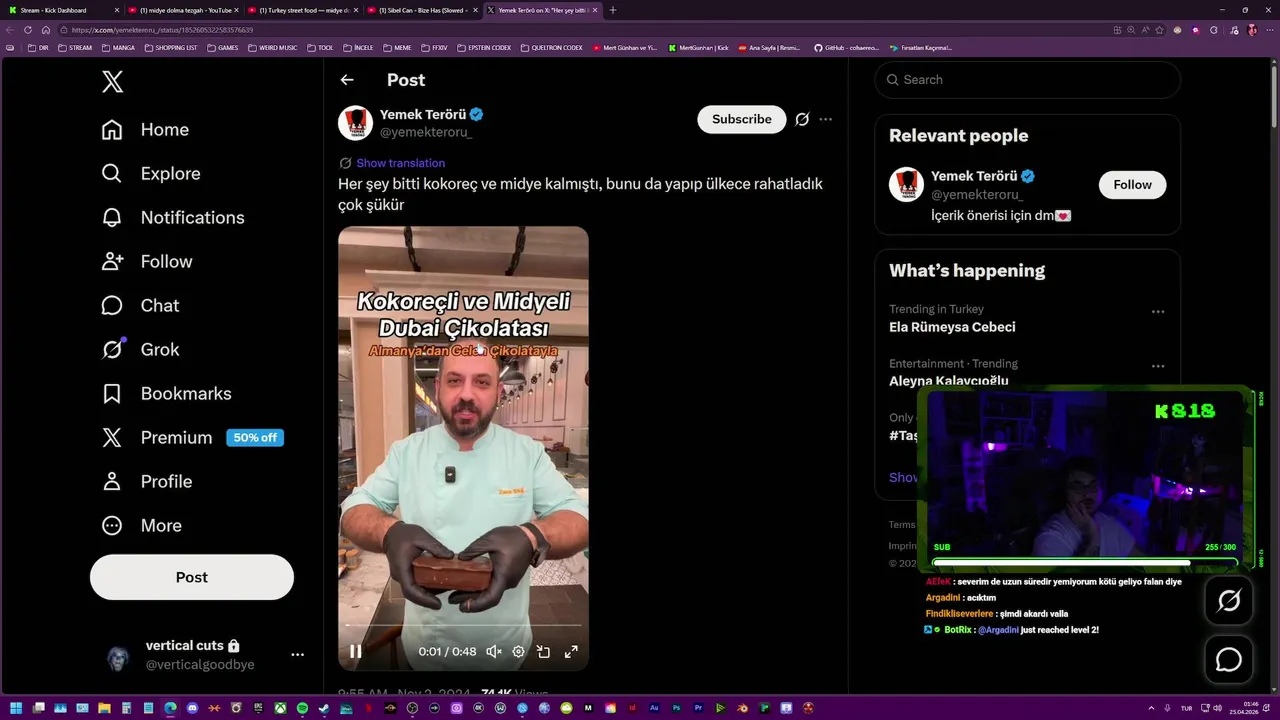Click the X logo in the sidebar
This screenshot has width=1280, height=720.
tap(113, 82)
